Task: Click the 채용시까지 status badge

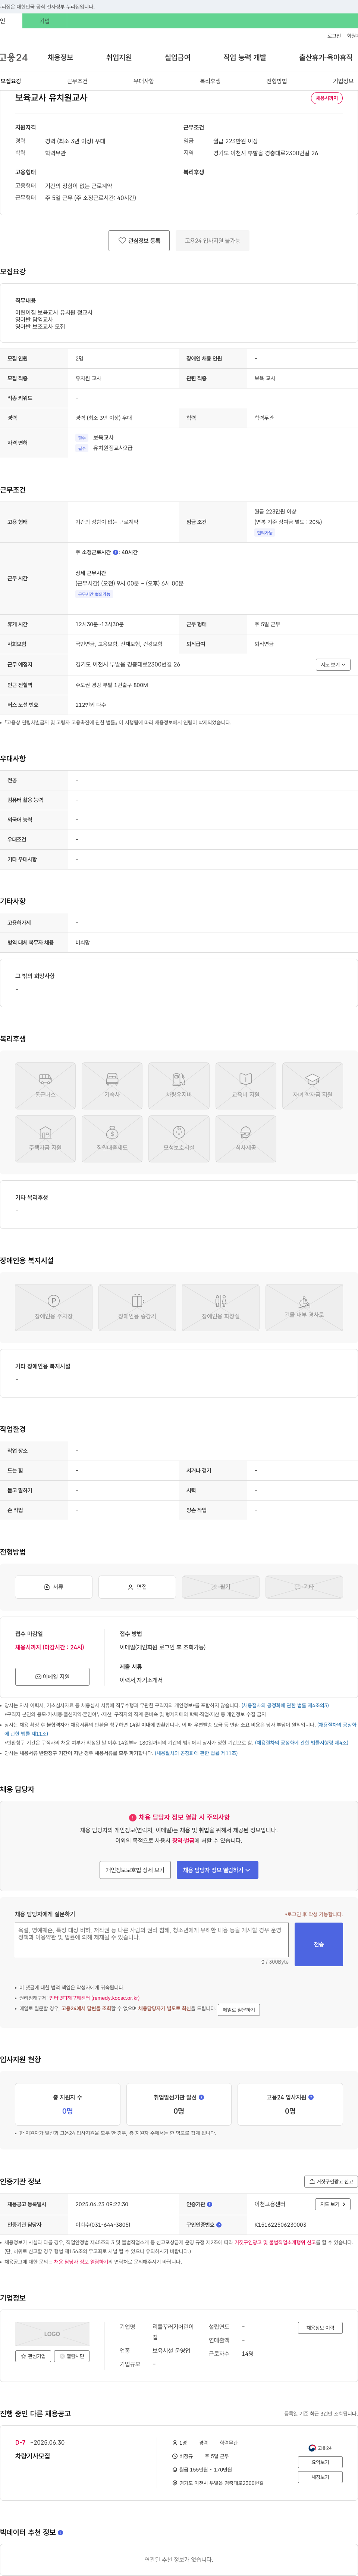Action: click(x=327, y=98)
